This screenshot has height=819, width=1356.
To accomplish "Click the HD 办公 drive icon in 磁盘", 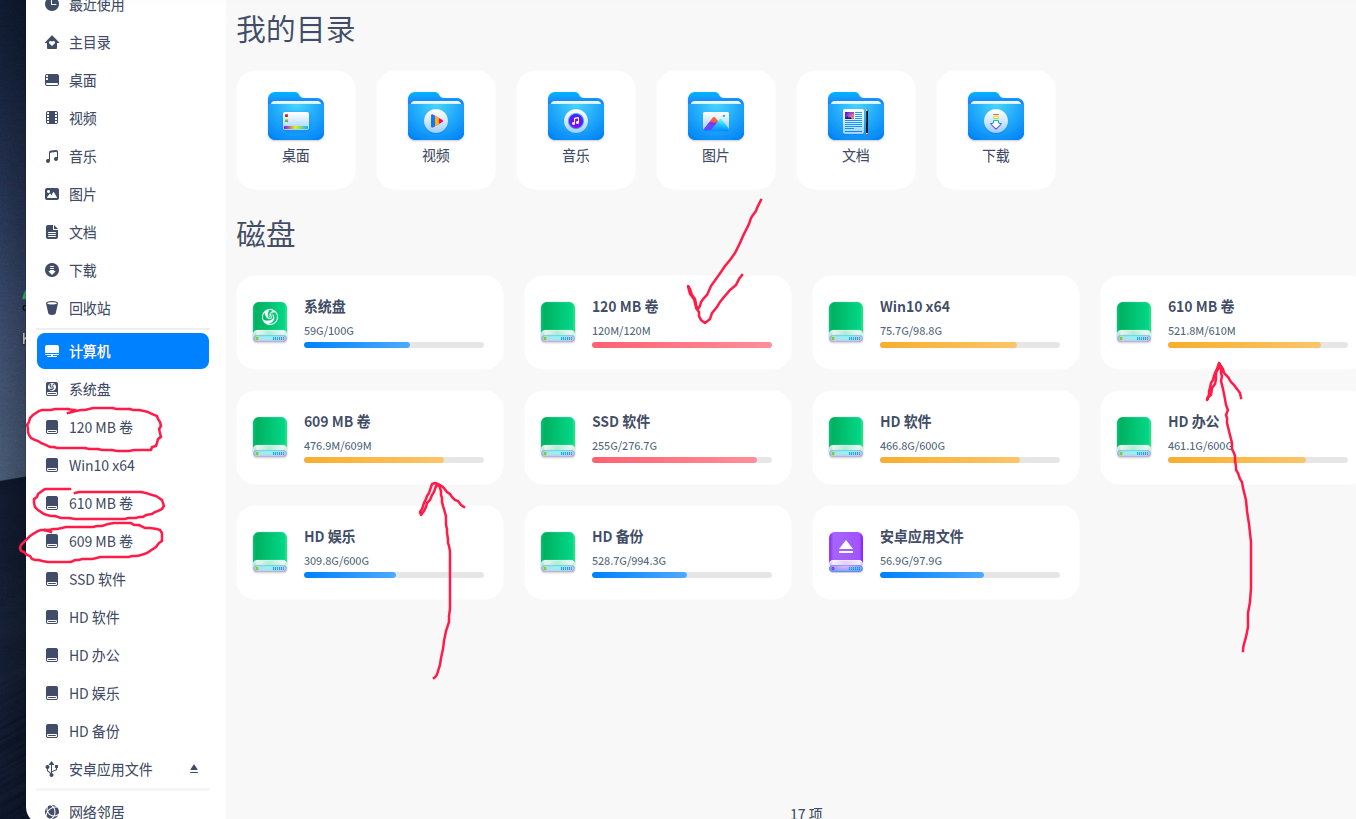I will 1134,437.
